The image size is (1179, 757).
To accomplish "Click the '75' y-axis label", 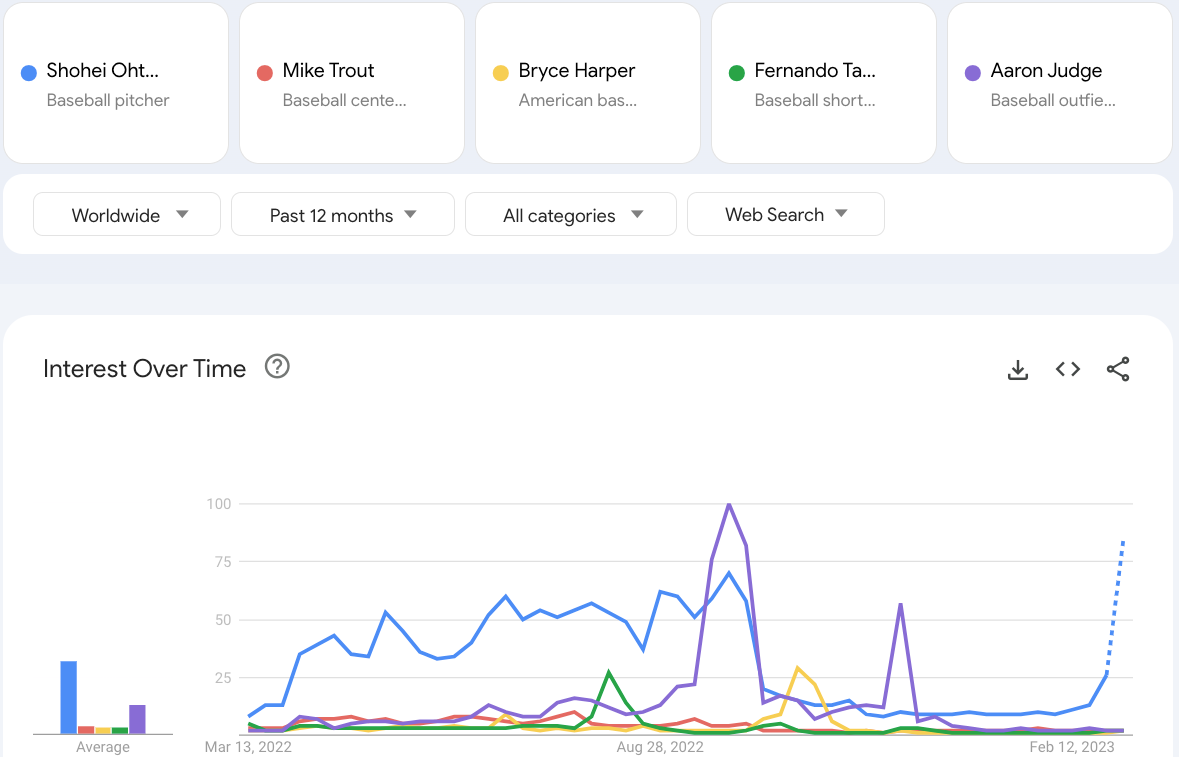I will pyautogui.click(x=223, y=562).
